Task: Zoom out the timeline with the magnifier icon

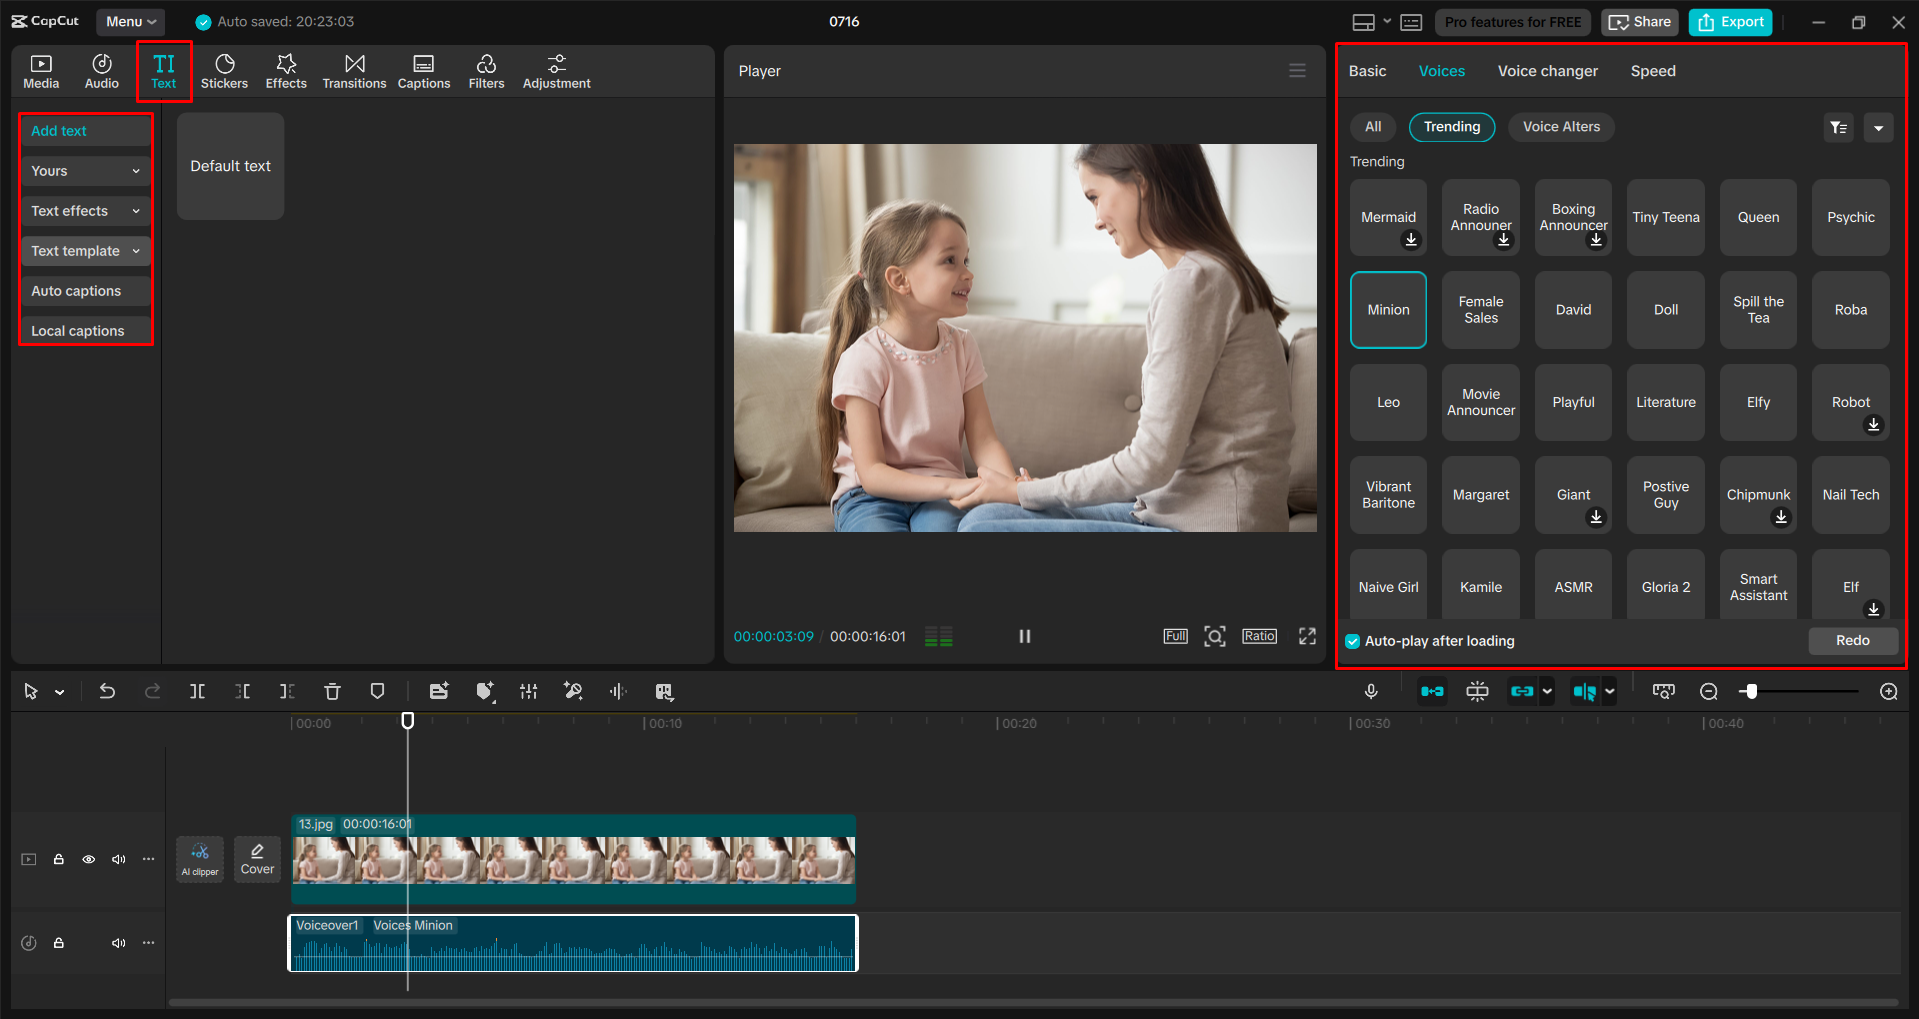Action: coord(1708,690)
